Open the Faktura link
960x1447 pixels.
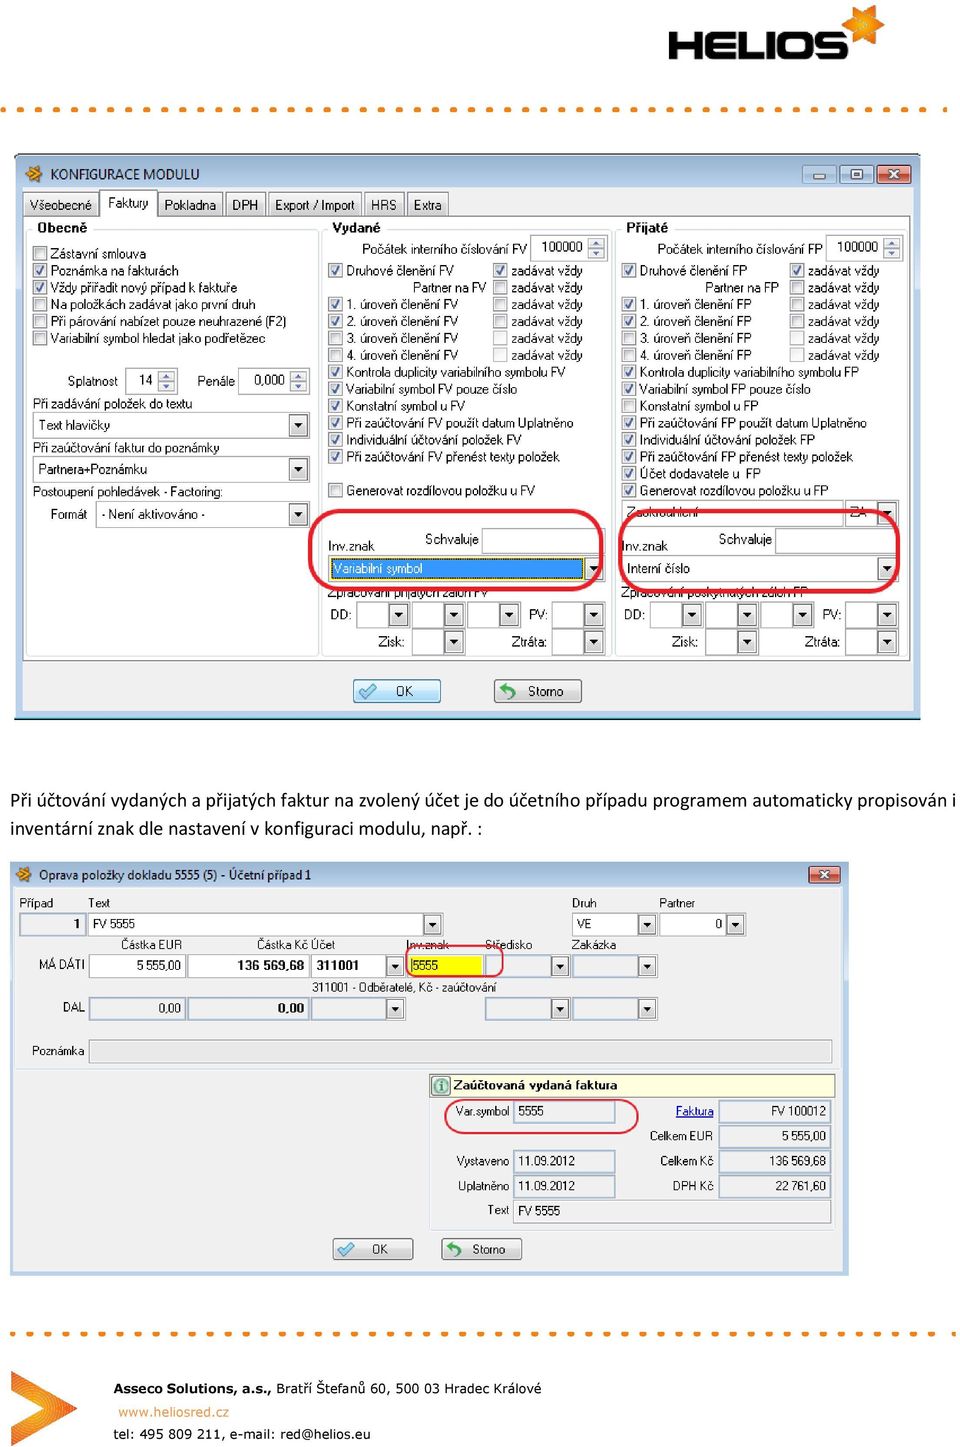coord(694,1111)
